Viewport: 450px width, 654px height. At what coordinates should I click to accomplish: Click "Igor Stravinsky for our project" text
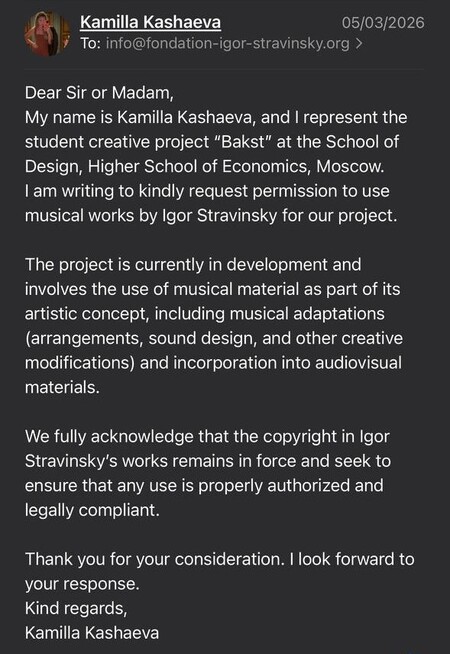277,216
